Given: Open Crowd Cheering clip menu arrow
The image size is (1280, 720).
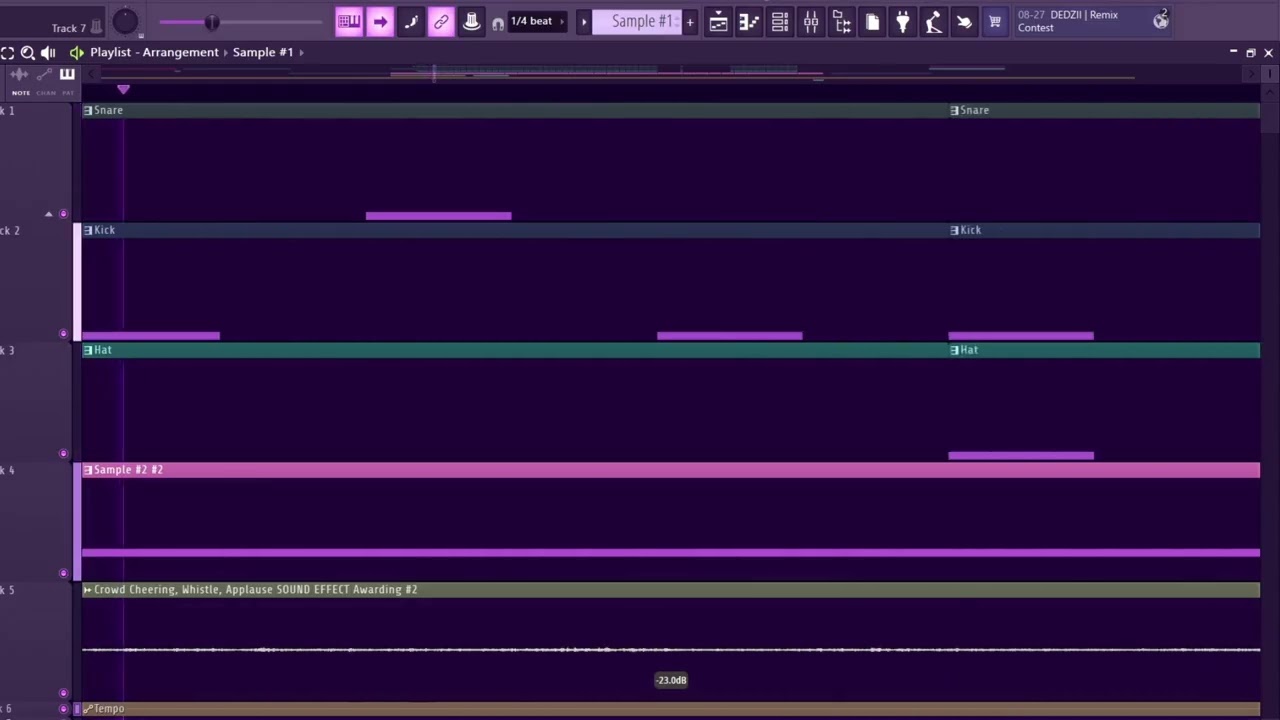Looking at the screenshot, I should [x=88, y=589].
